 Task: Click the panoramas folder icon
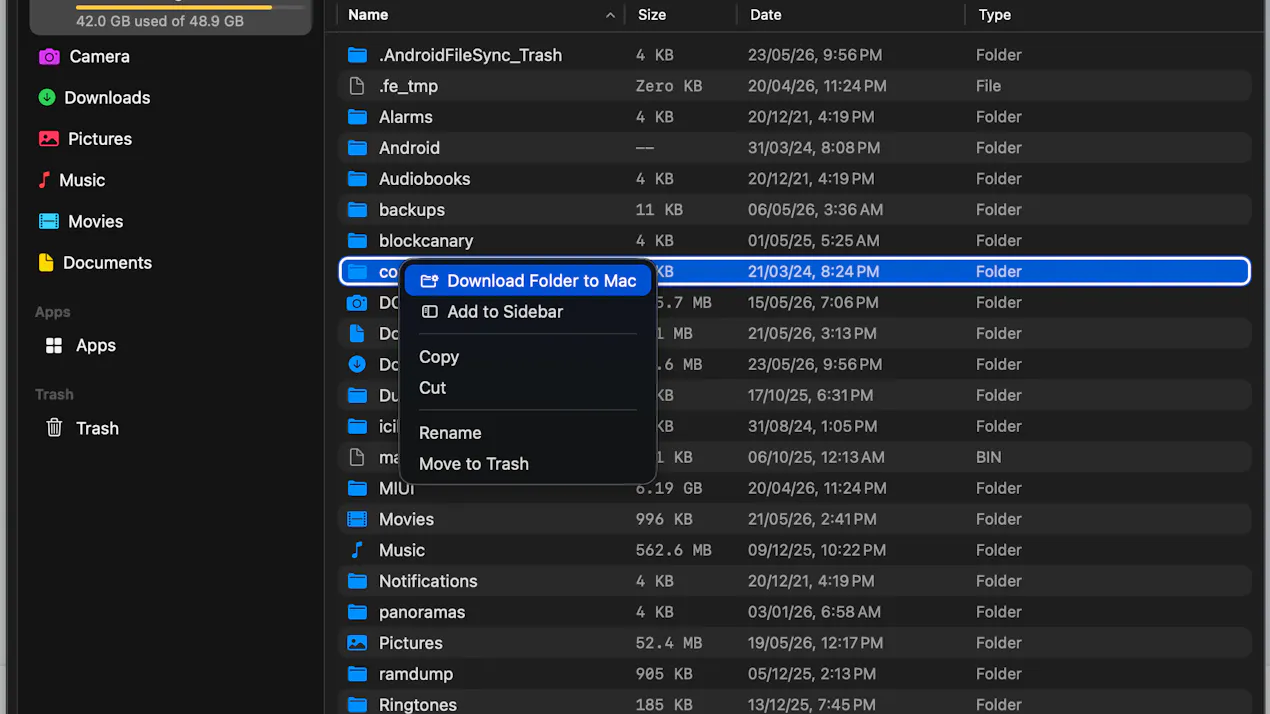click(357, 612)
